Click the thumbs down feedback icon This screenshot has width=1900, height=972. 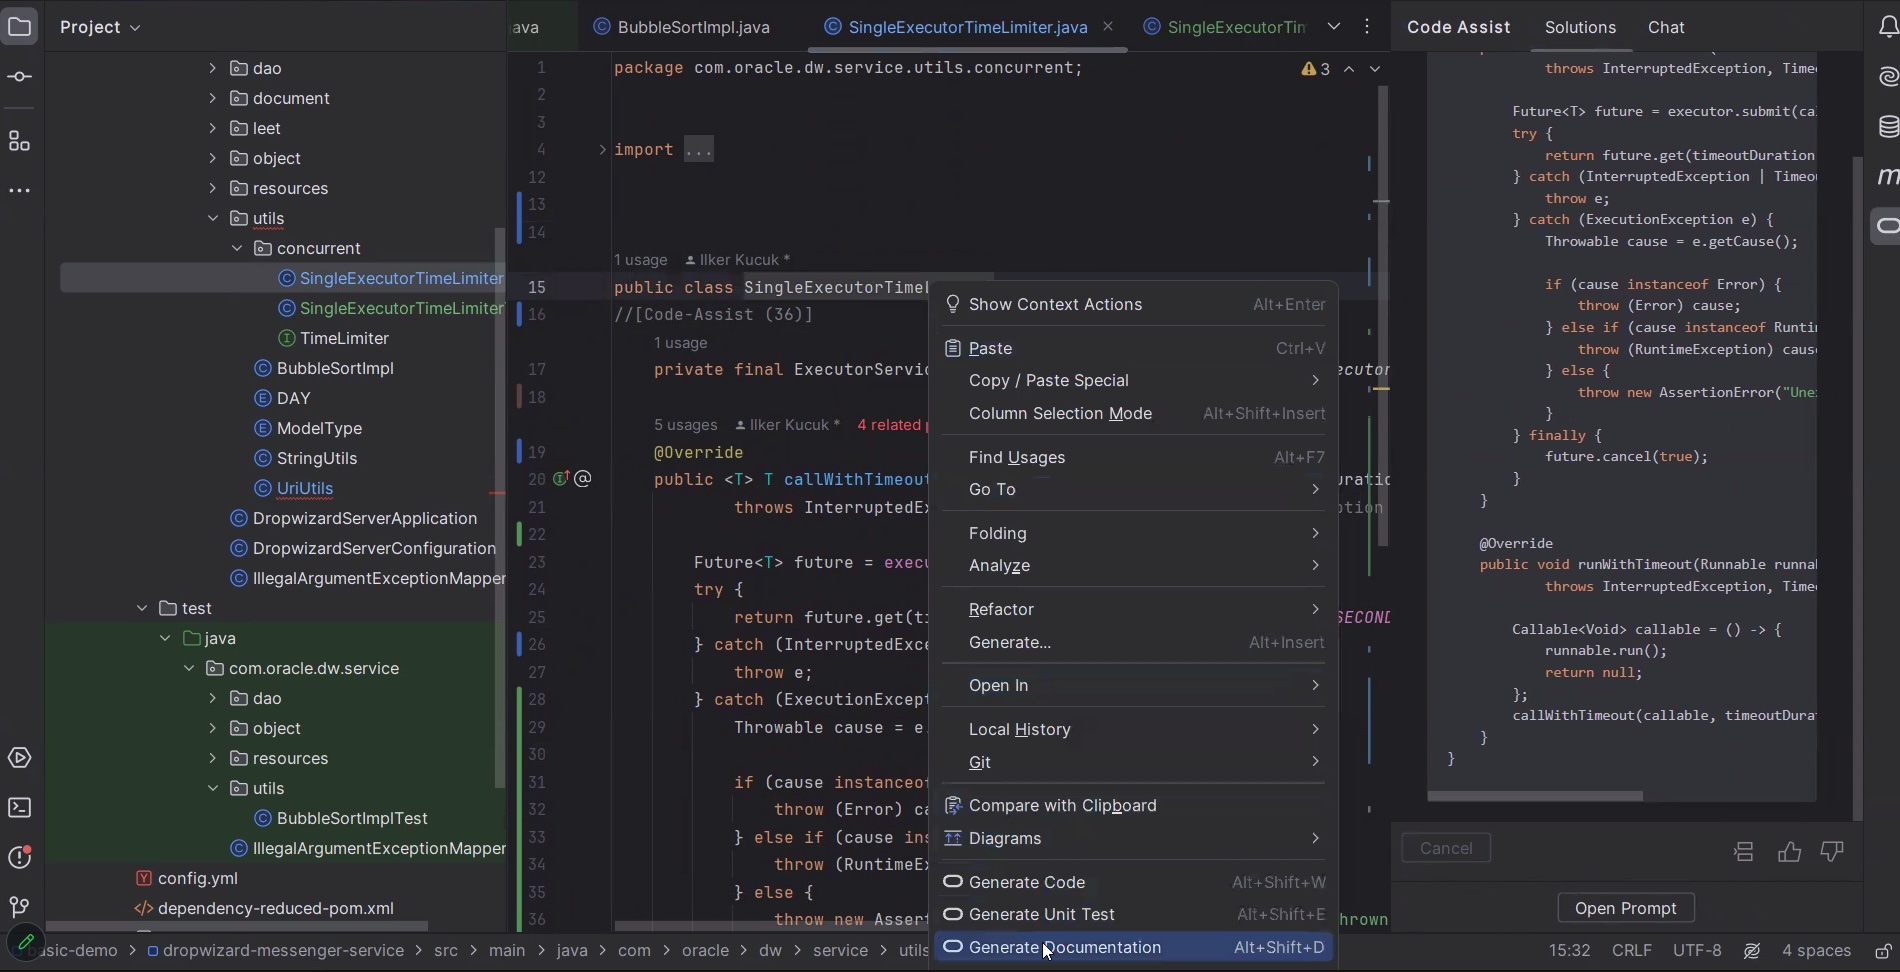tap(1832, 851)
